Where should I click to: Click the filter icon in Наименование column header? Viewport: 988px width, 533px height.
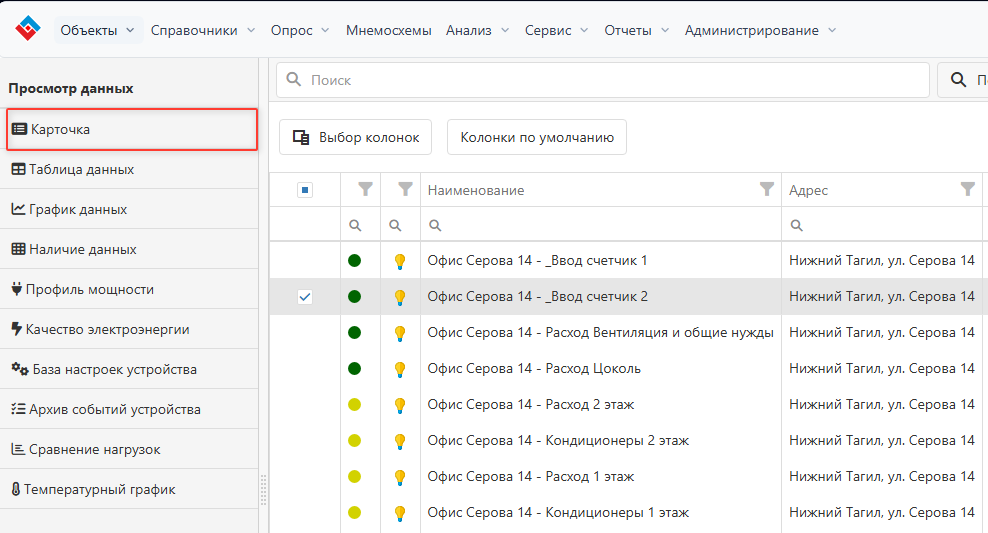tap(767, 189)
